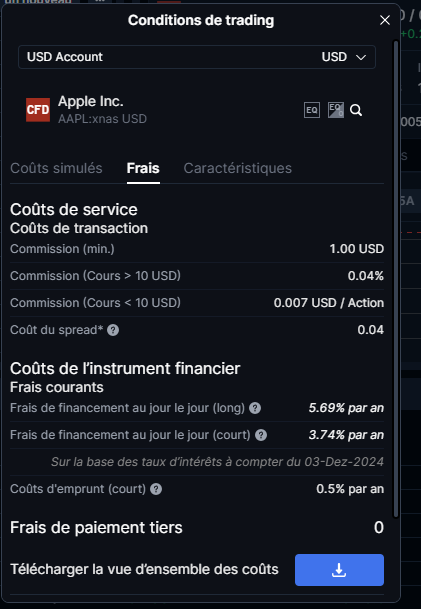Show help for Coût du spread
Viewport: 421px width, 609px height.
tap(113, 330)
